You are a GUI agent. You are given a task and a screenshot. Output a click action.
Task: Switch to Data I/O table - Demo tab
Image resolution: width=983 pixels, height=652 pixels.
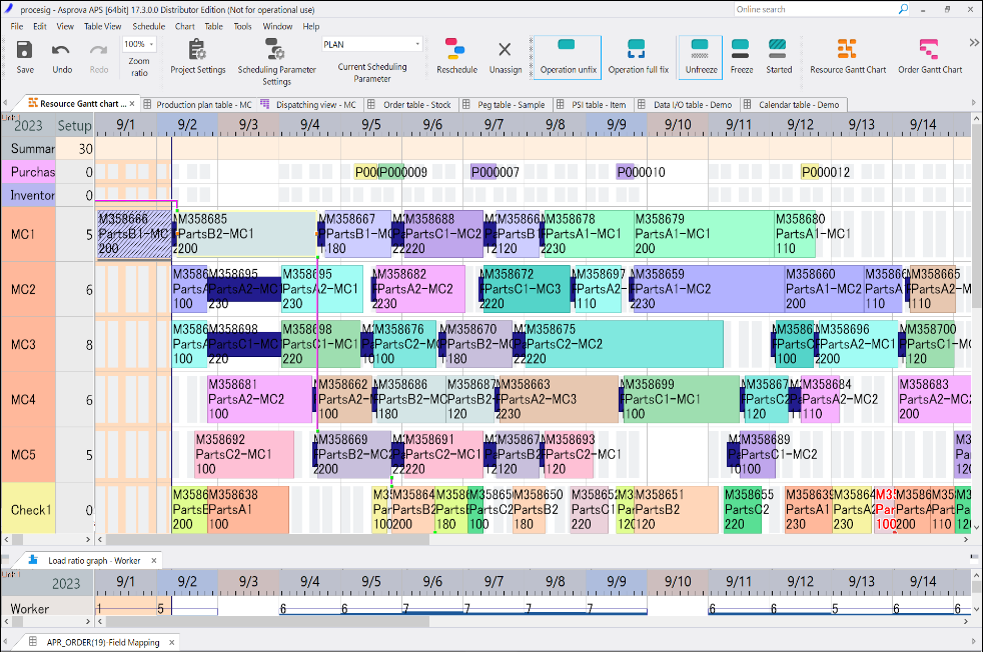point(685,105)
